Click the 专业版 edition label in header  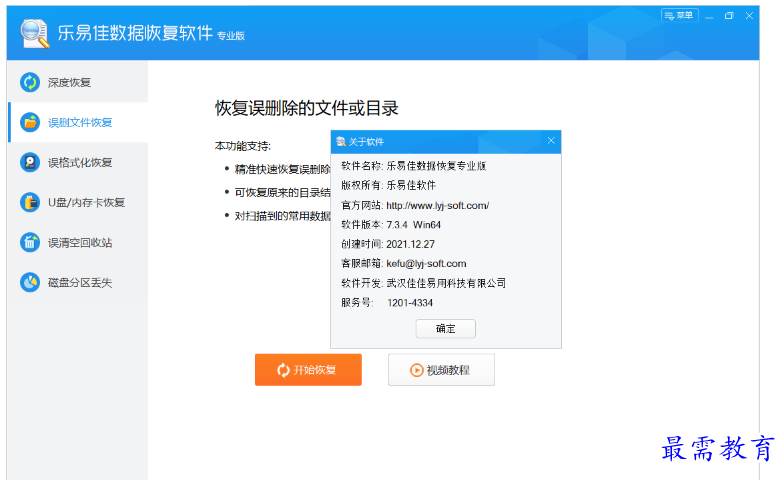pyautogui.click(x=231, y=35)
